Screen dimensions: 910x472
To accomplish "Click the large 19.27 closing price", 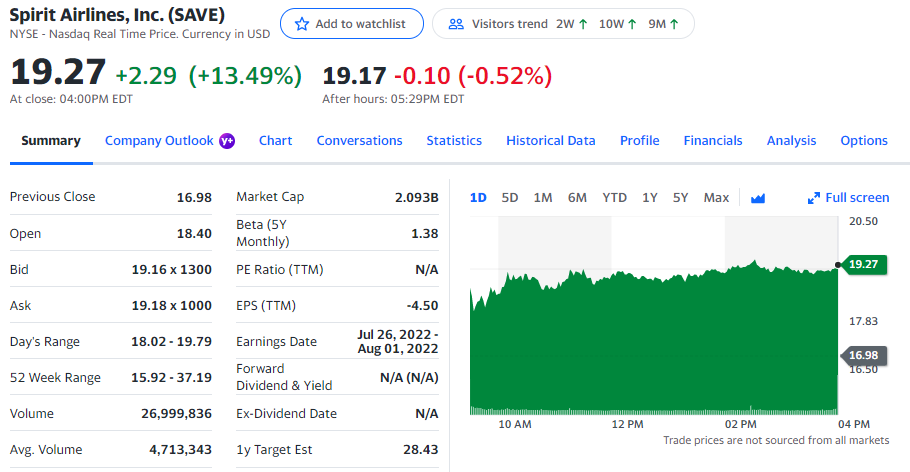I will click(58, 72).
